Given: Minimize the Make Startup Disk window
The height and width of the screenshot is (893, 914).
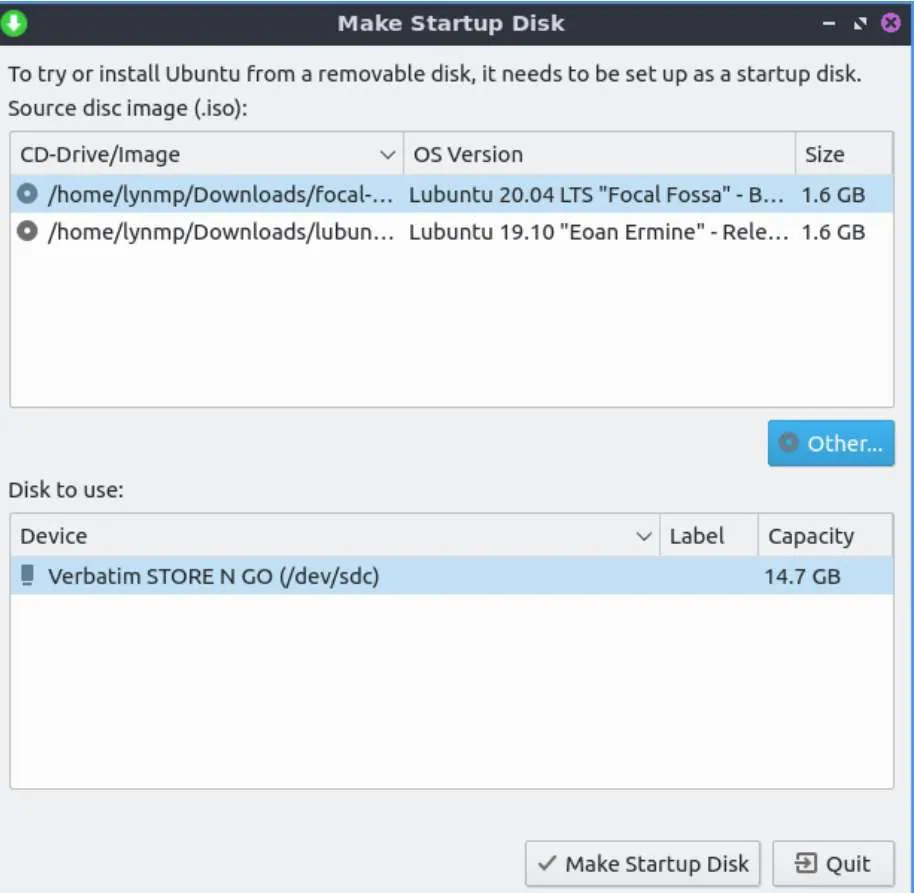Looking at the screenshot, I should [x=829, y=23].
